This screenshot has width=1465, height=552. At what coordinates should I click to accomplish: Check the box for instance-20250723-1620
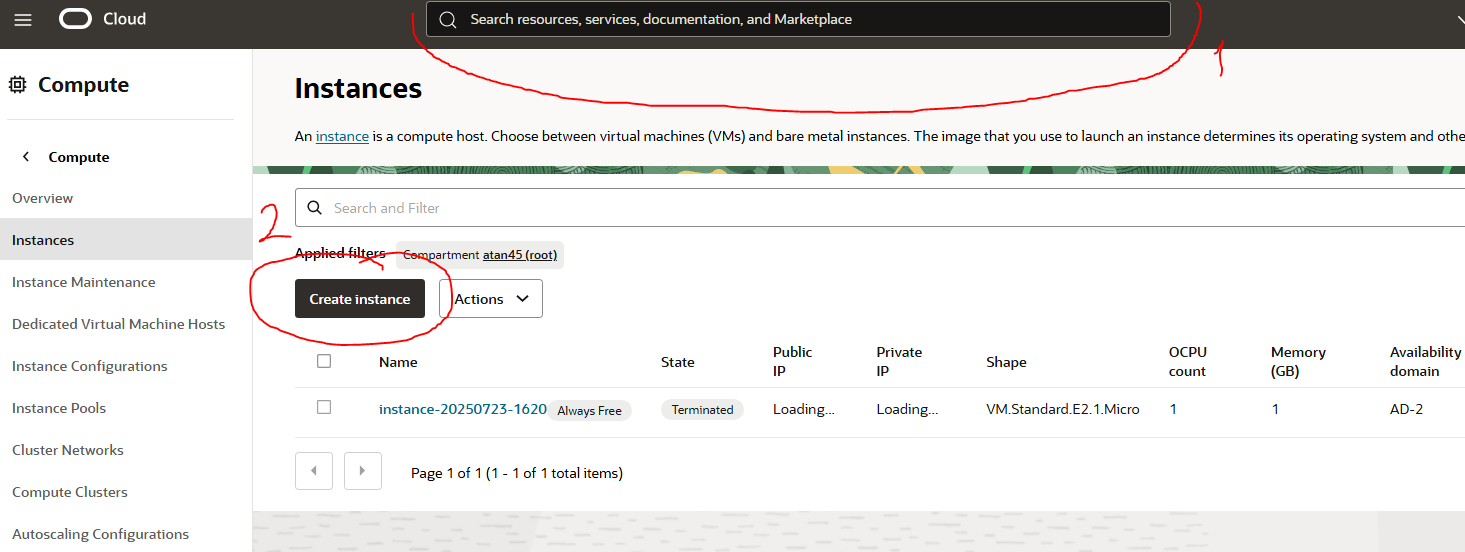point(324,407)
